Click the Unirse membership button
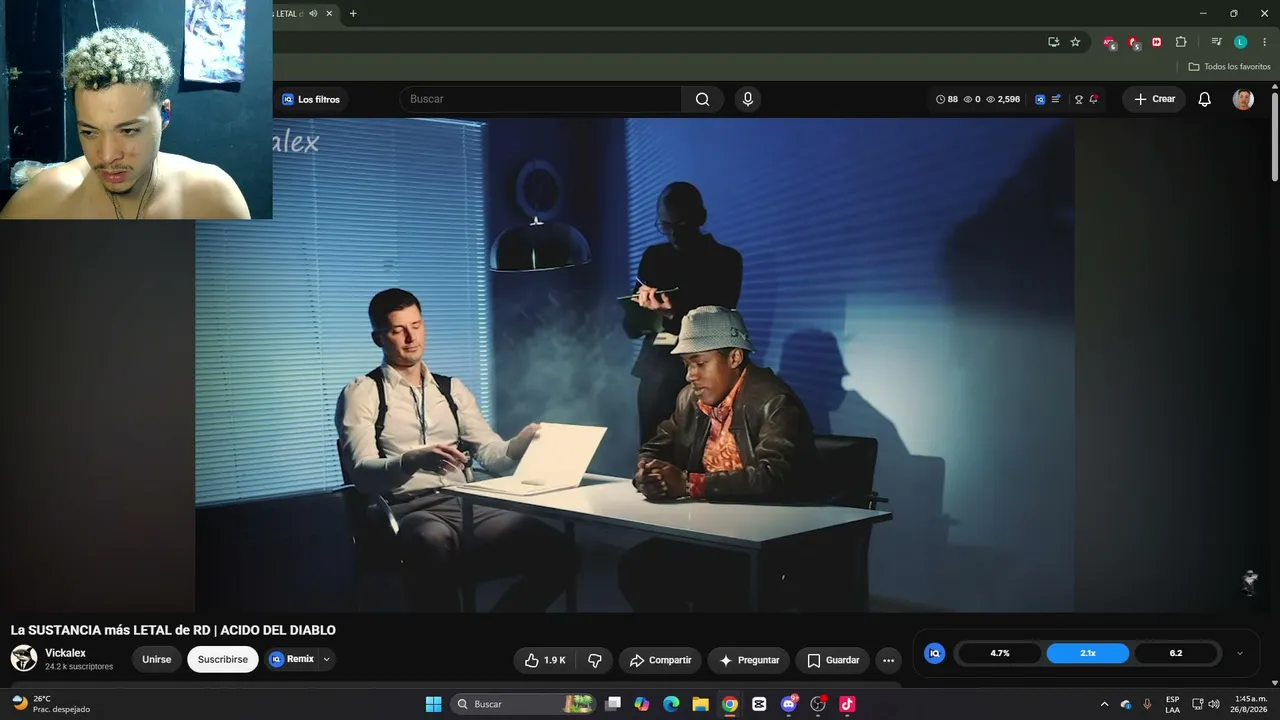Screen dimensions: 1280x720 (x=157, y=659)
